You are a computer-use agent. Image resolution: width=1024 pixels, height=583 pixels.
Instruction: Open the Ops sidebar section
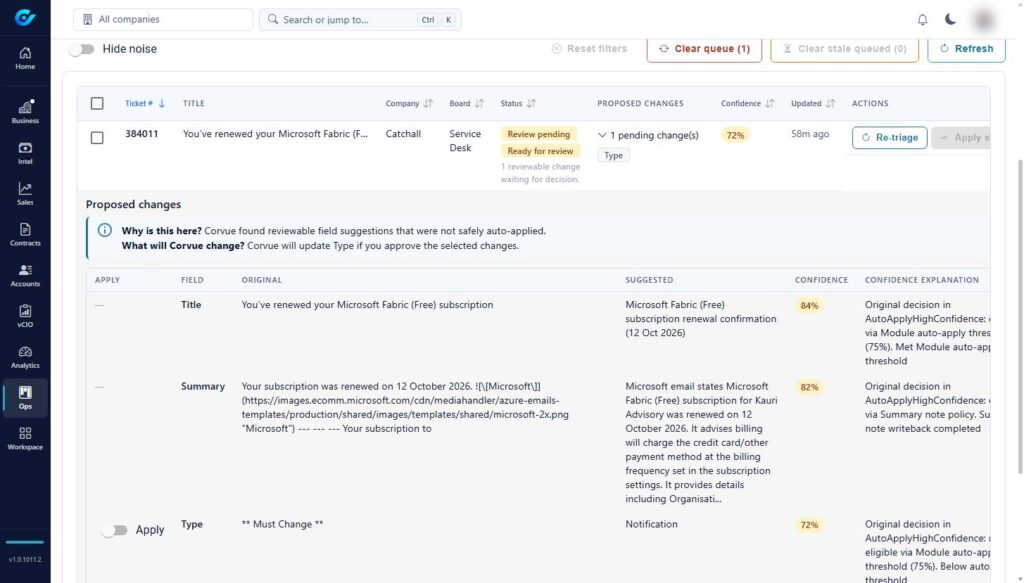(x=25, y=398)
